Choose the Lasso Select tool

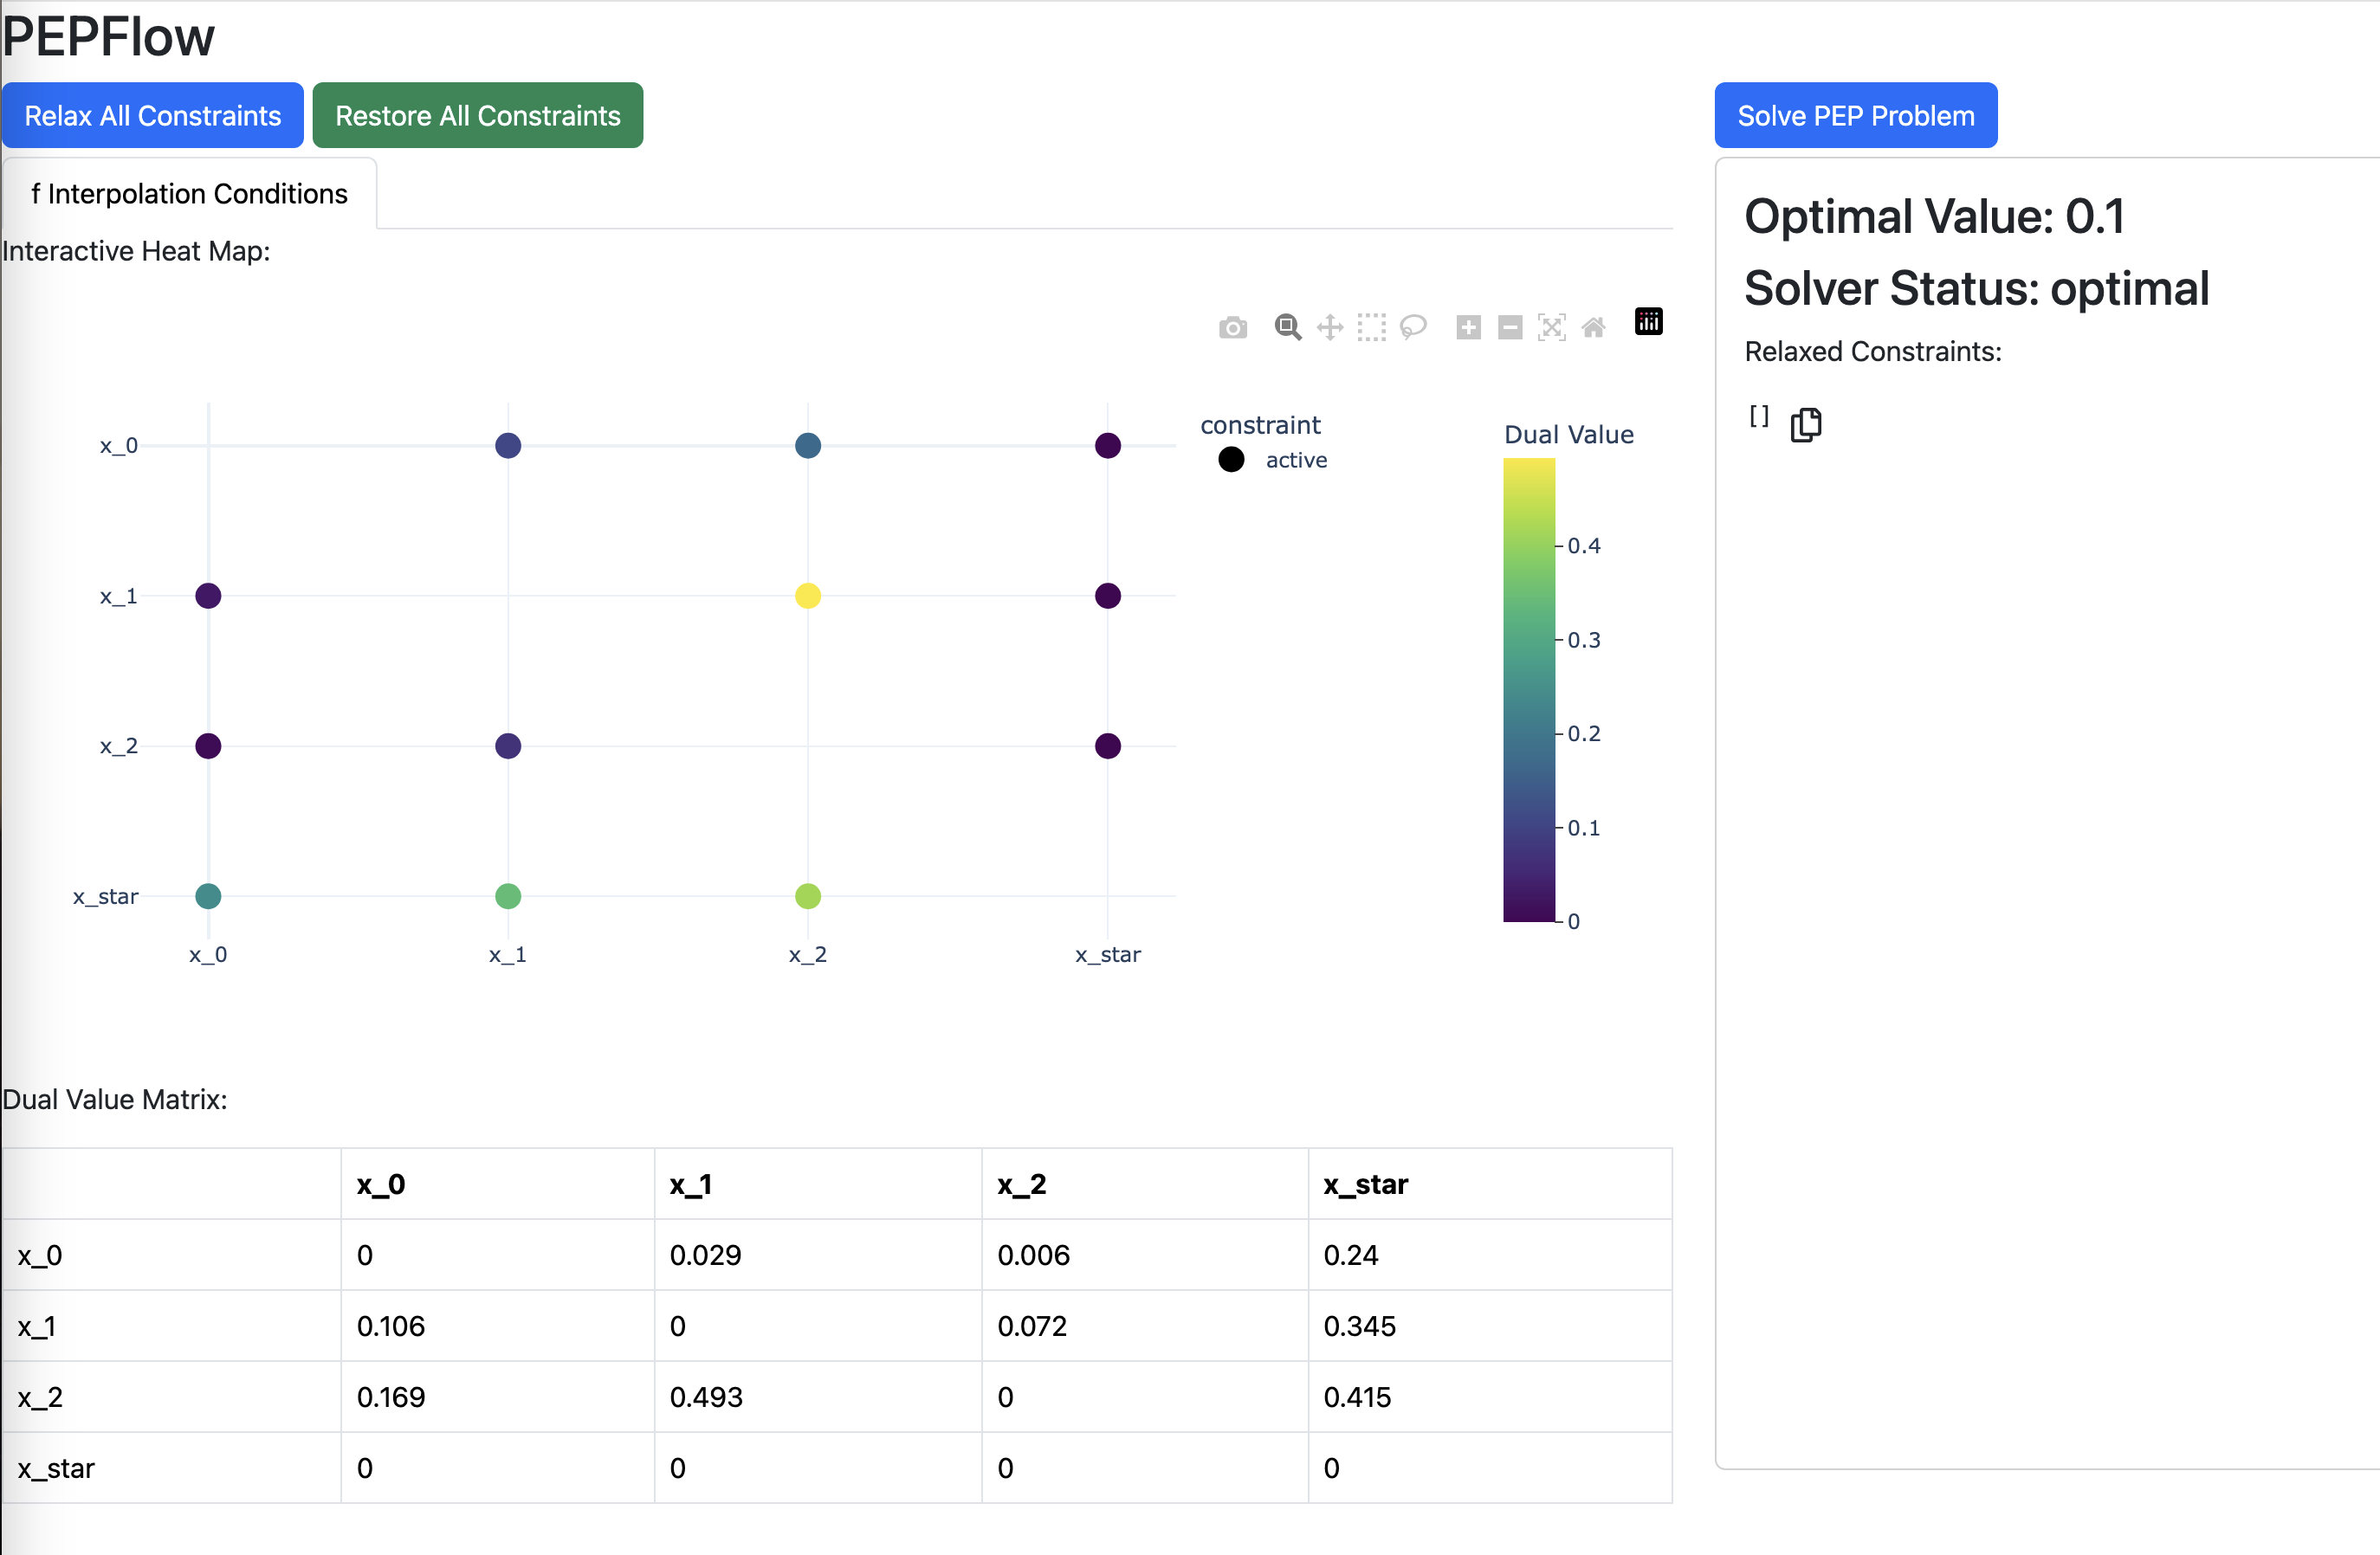pyautogui.click(x=1414, y=327)
